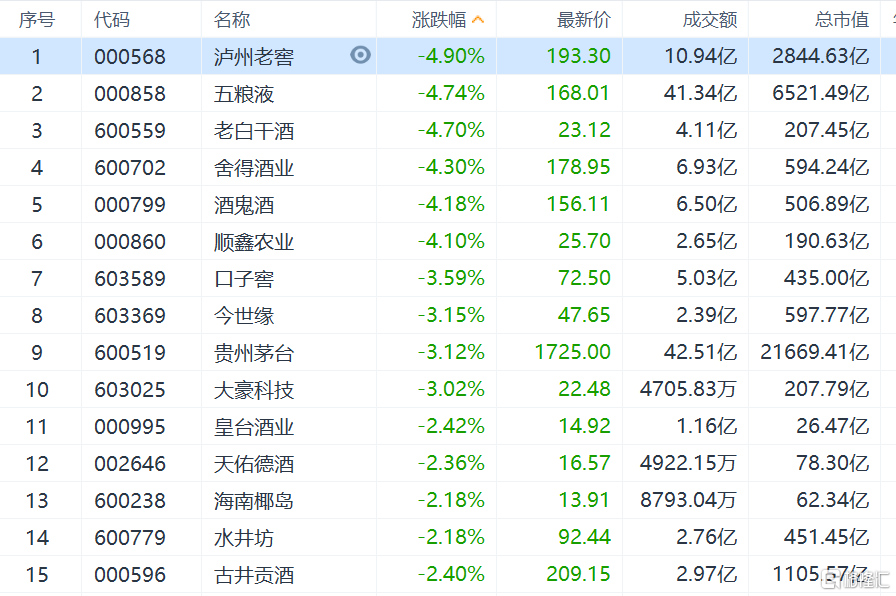Select the 水井坊 row name
The width and height of the screenshot is (896, 596).
coord(244,538)
